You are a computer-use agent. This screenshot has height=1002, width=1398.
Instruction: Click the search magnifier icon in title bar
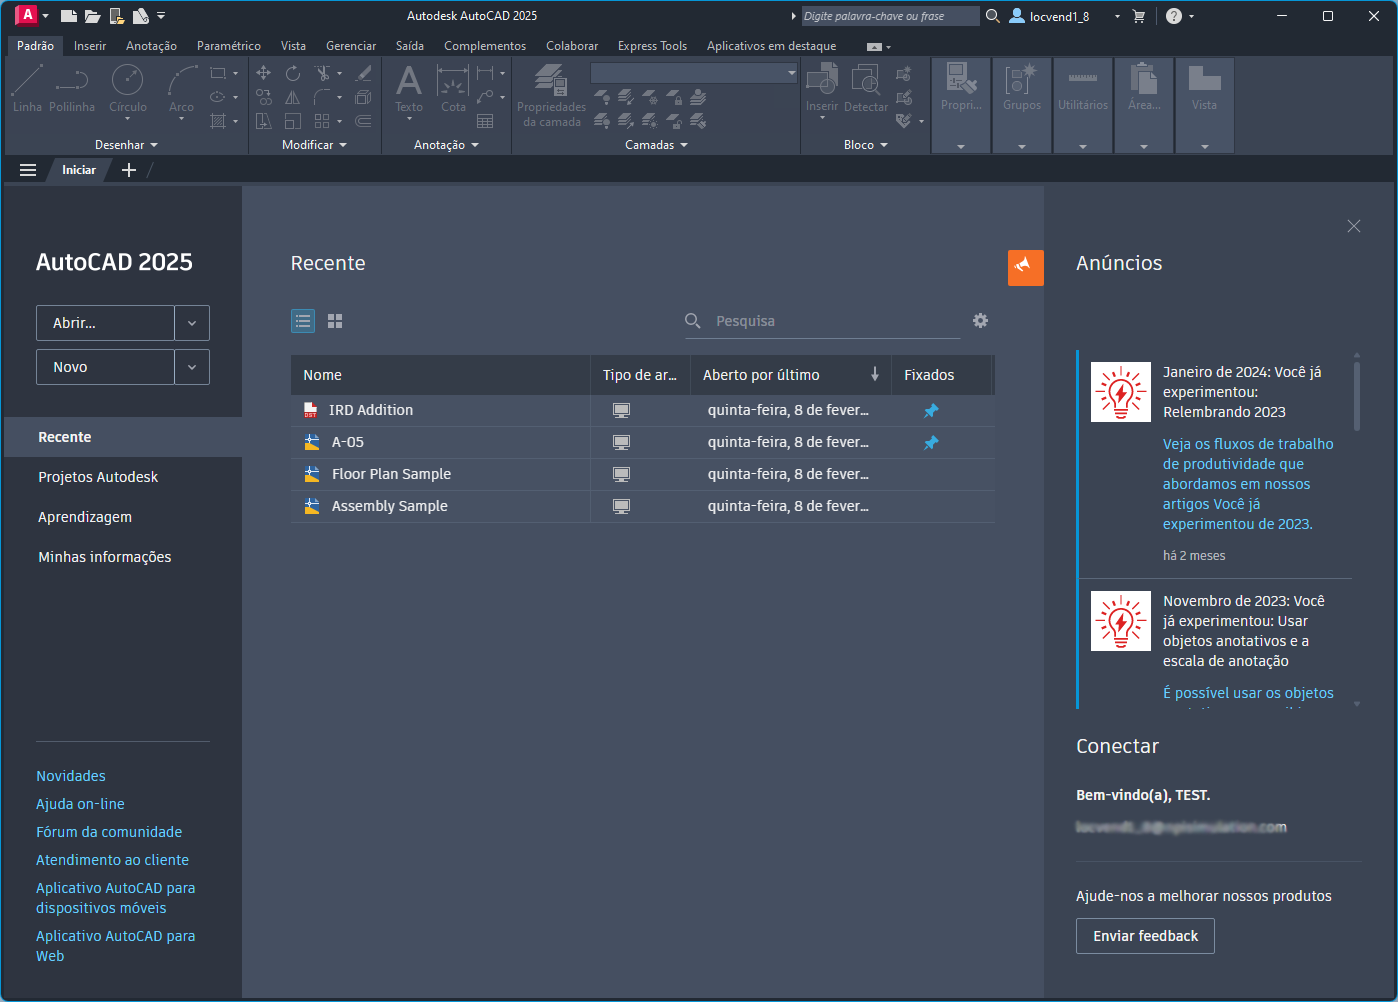tap(993, 16)
